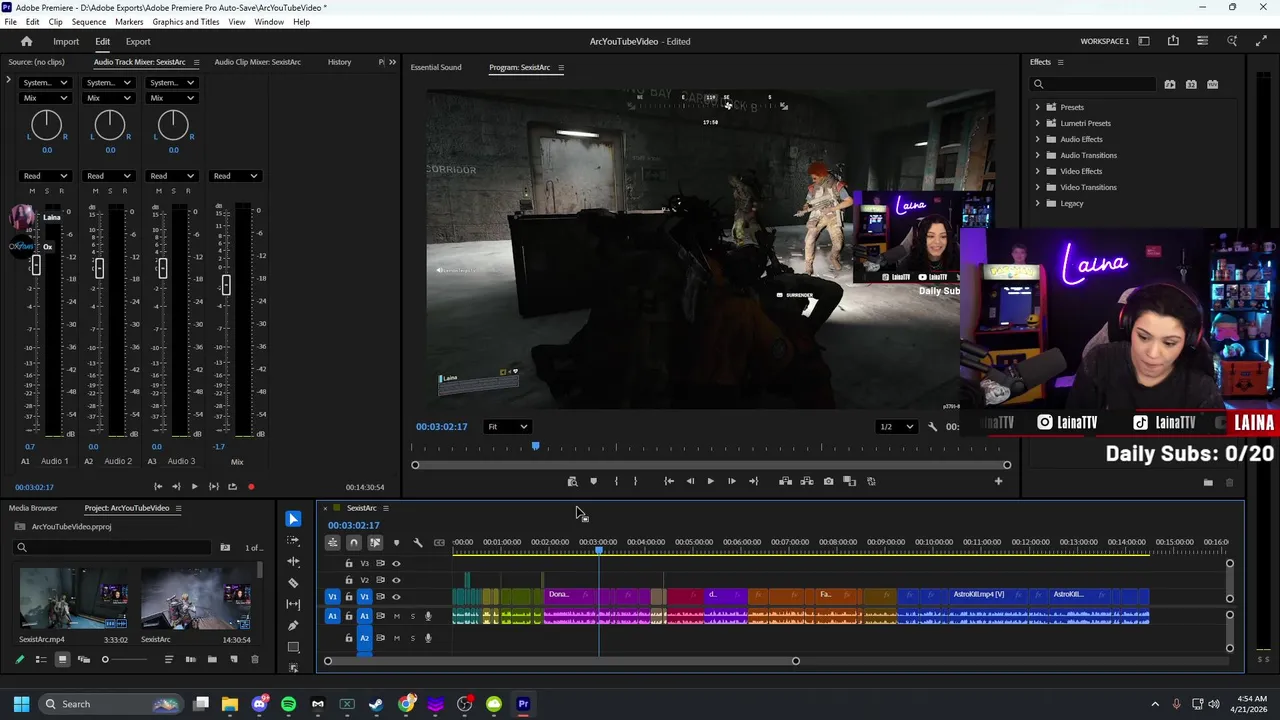Click the Audio 2 pan knob
Screen dimensions: 1280x720
click(109, 125)
